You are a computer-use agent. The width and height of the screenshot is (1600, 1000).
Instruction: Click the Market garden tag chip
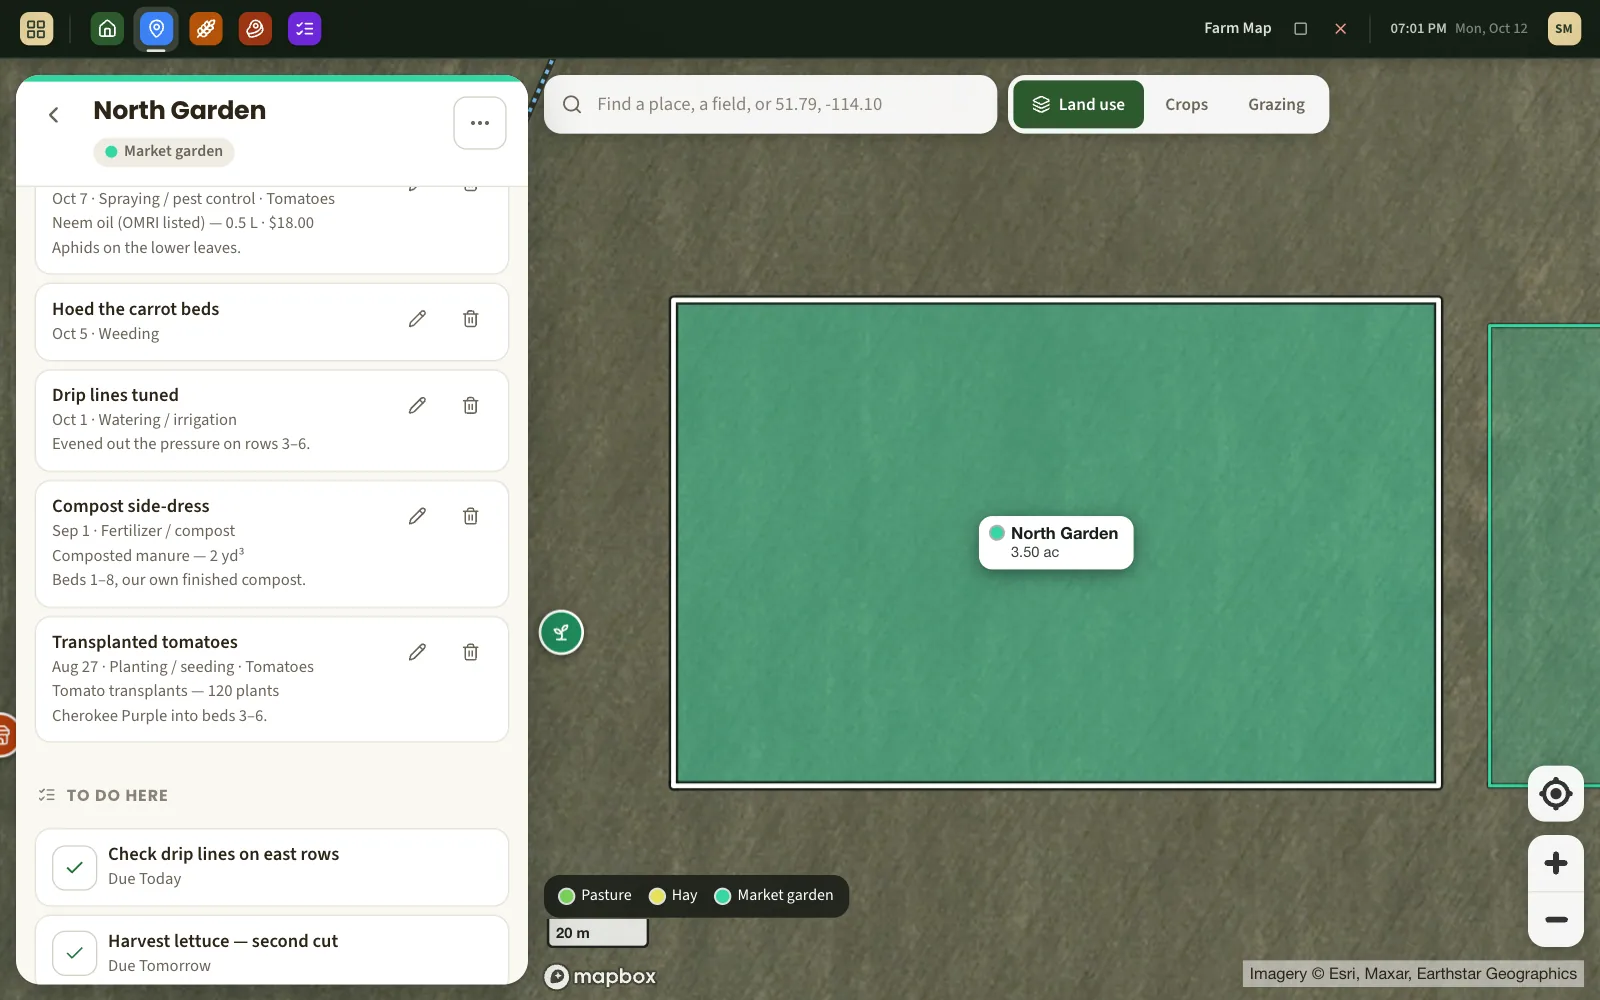pyautogui.click(x=164, y=152)
